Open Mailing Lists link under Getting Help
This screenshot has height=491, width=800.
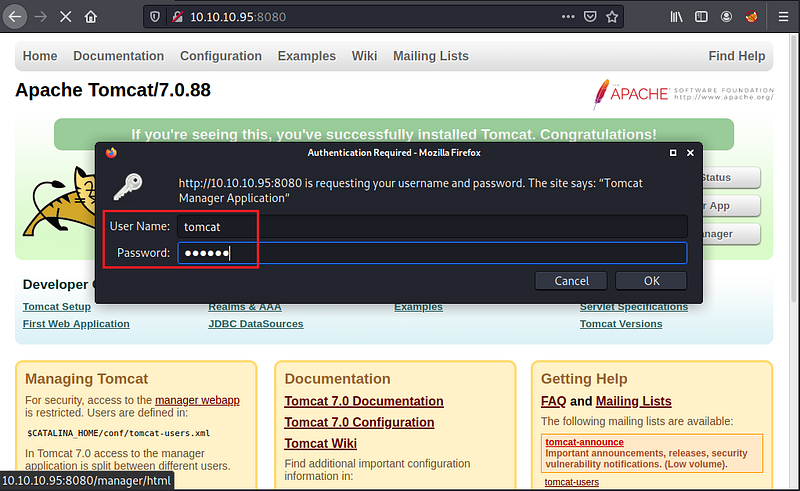(x=633, y=401)
